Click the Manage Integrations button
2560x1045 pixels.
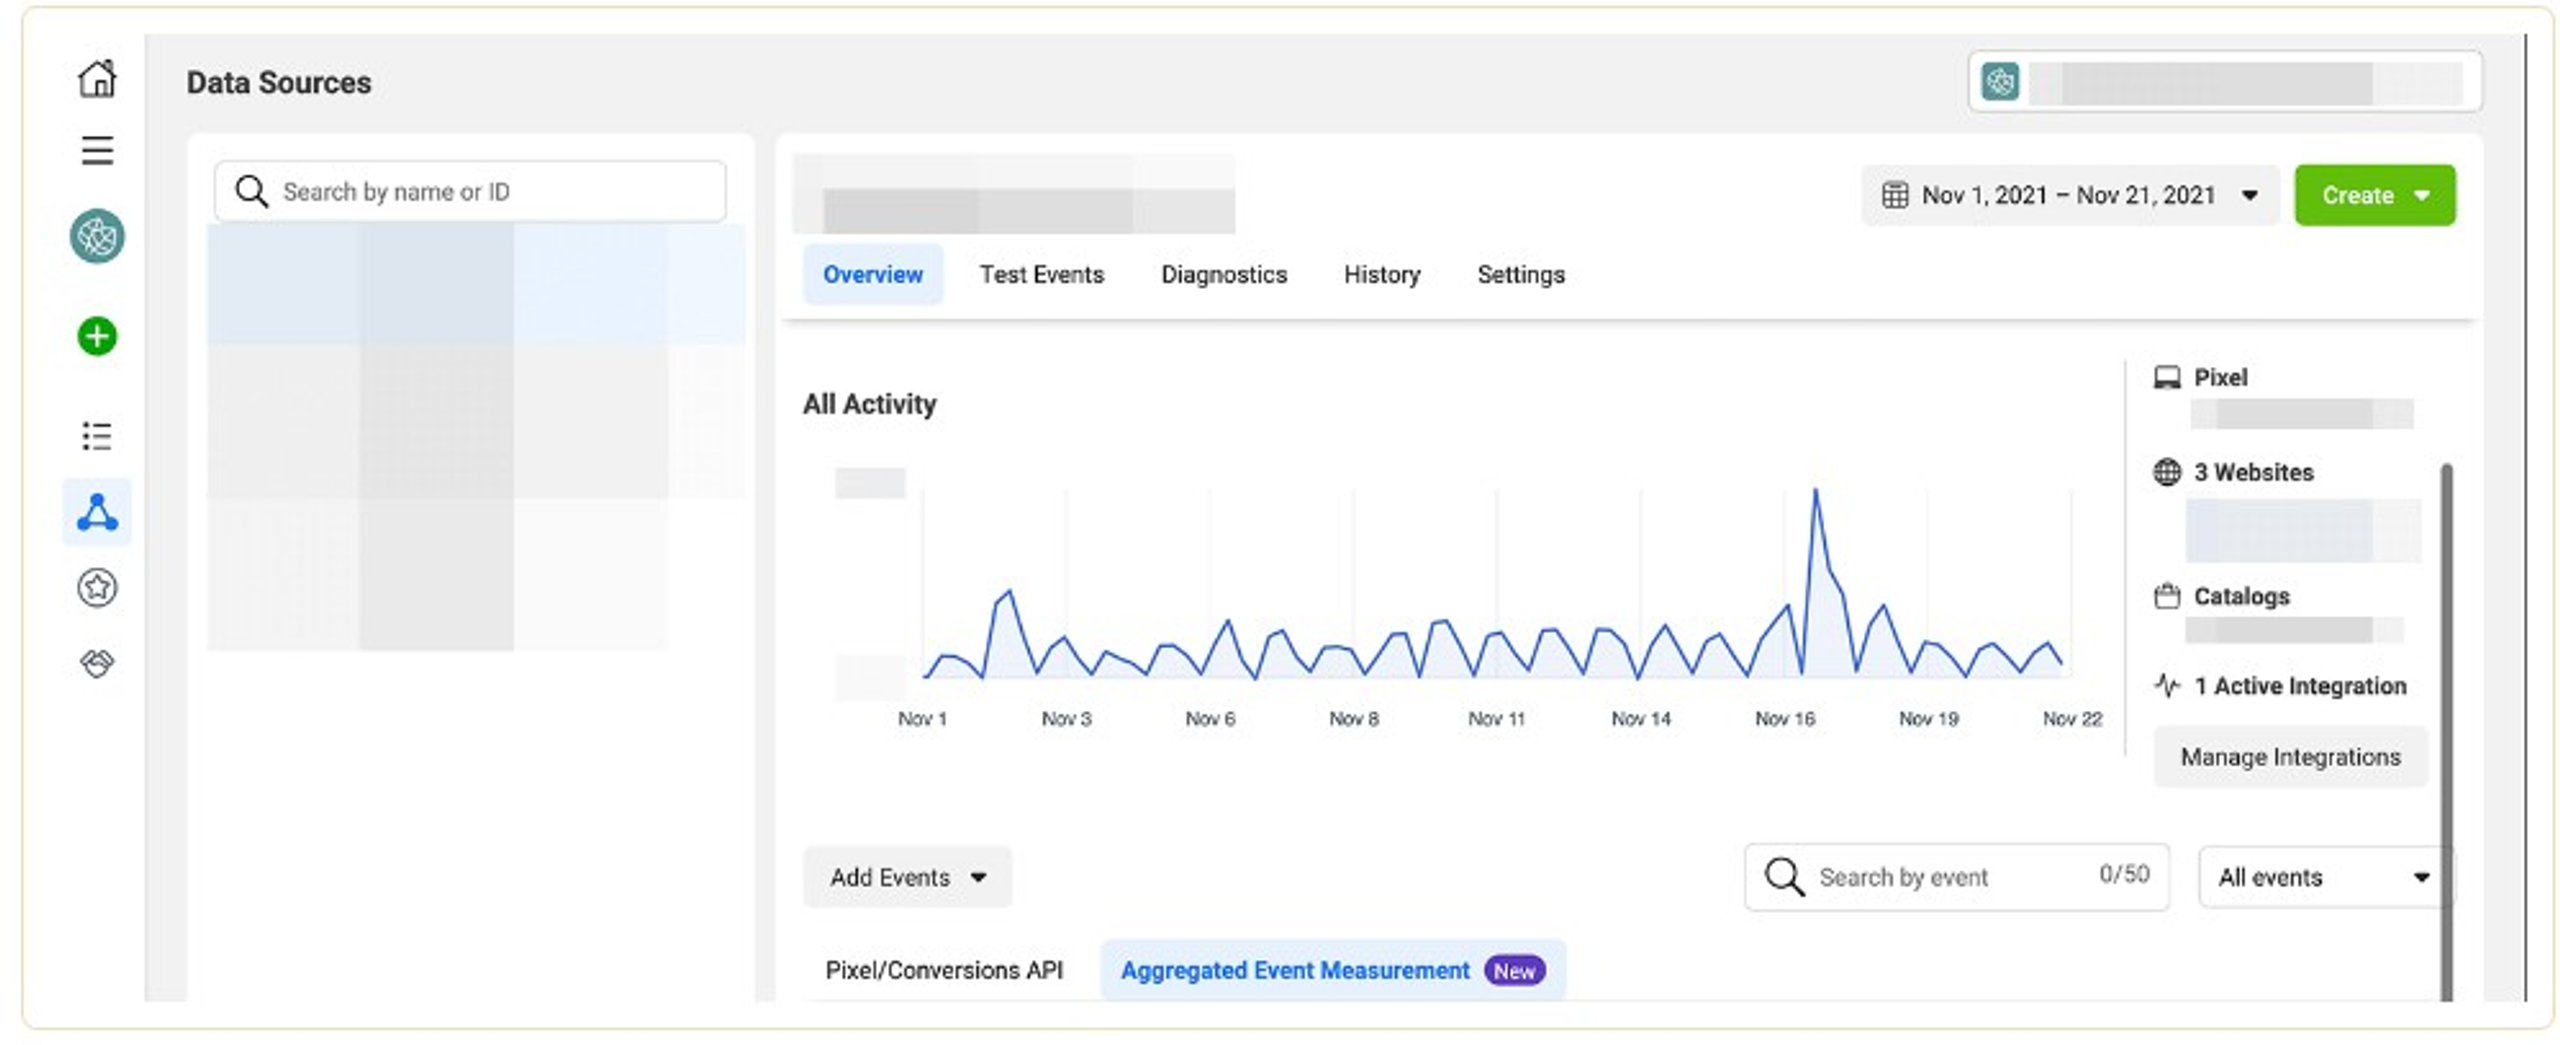click(x=2290, y=757)
